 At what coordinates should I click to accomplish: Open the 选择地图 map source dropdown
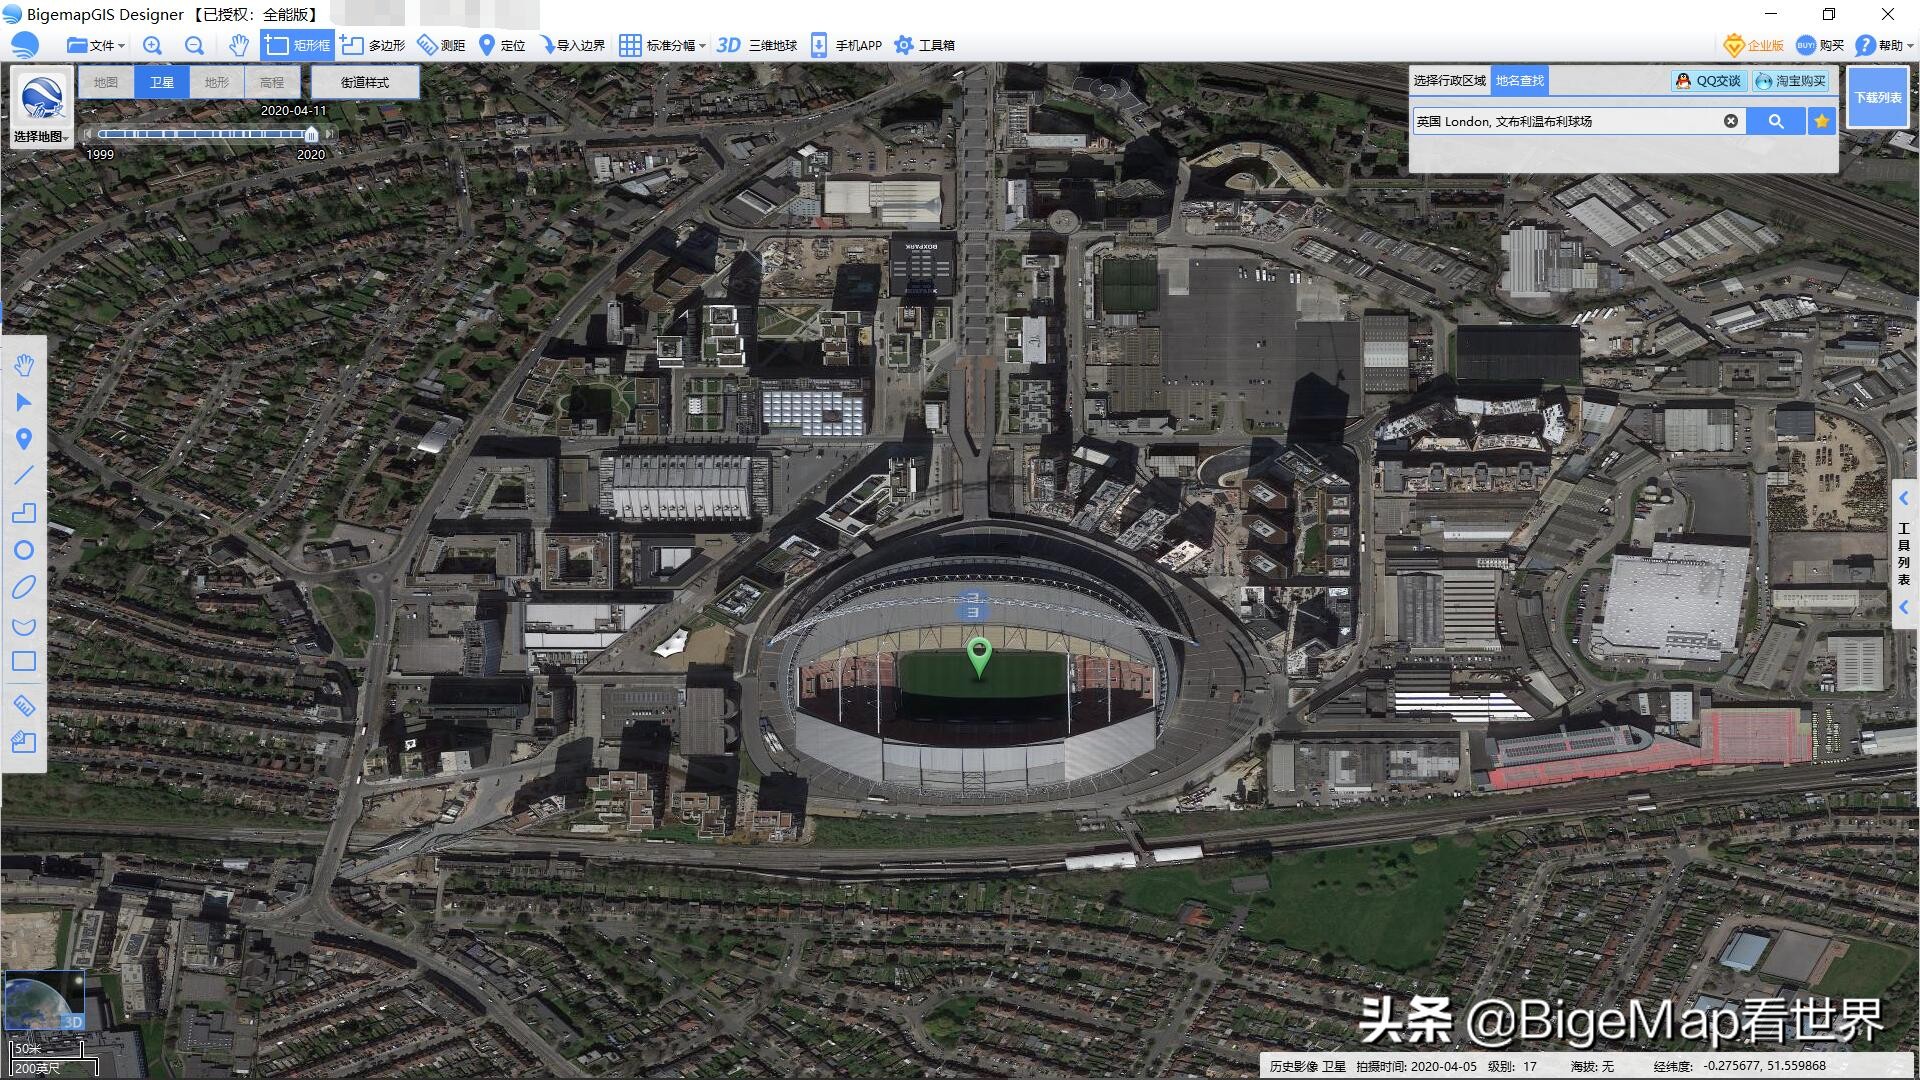coord(41,136)
